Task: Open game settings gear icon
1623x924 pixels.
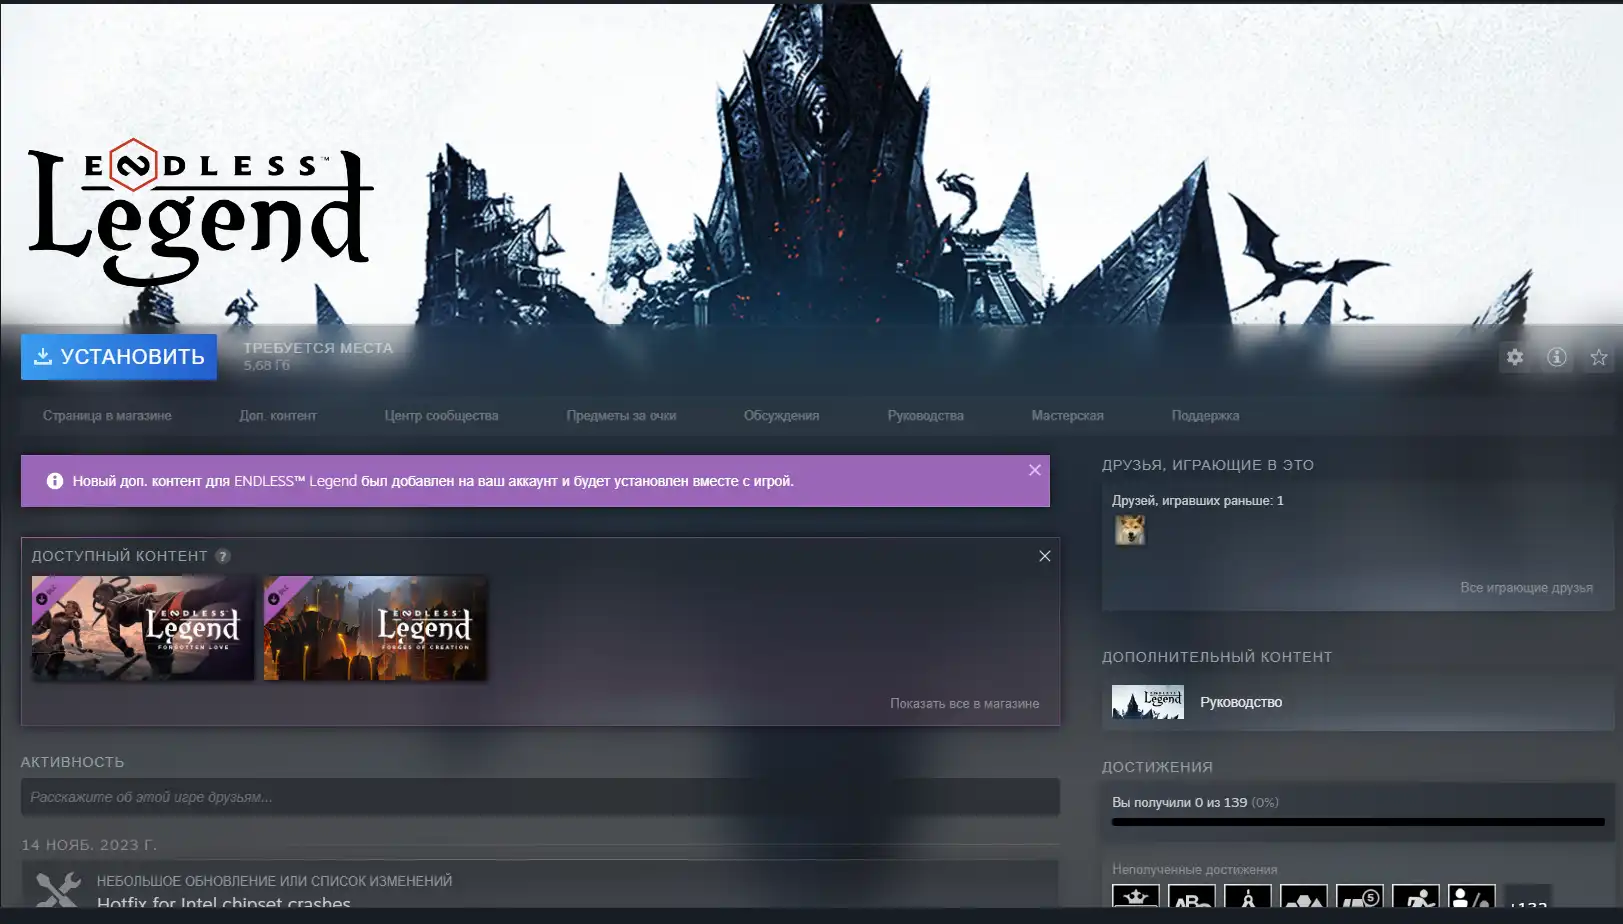Action: (x=1515, y=357)
